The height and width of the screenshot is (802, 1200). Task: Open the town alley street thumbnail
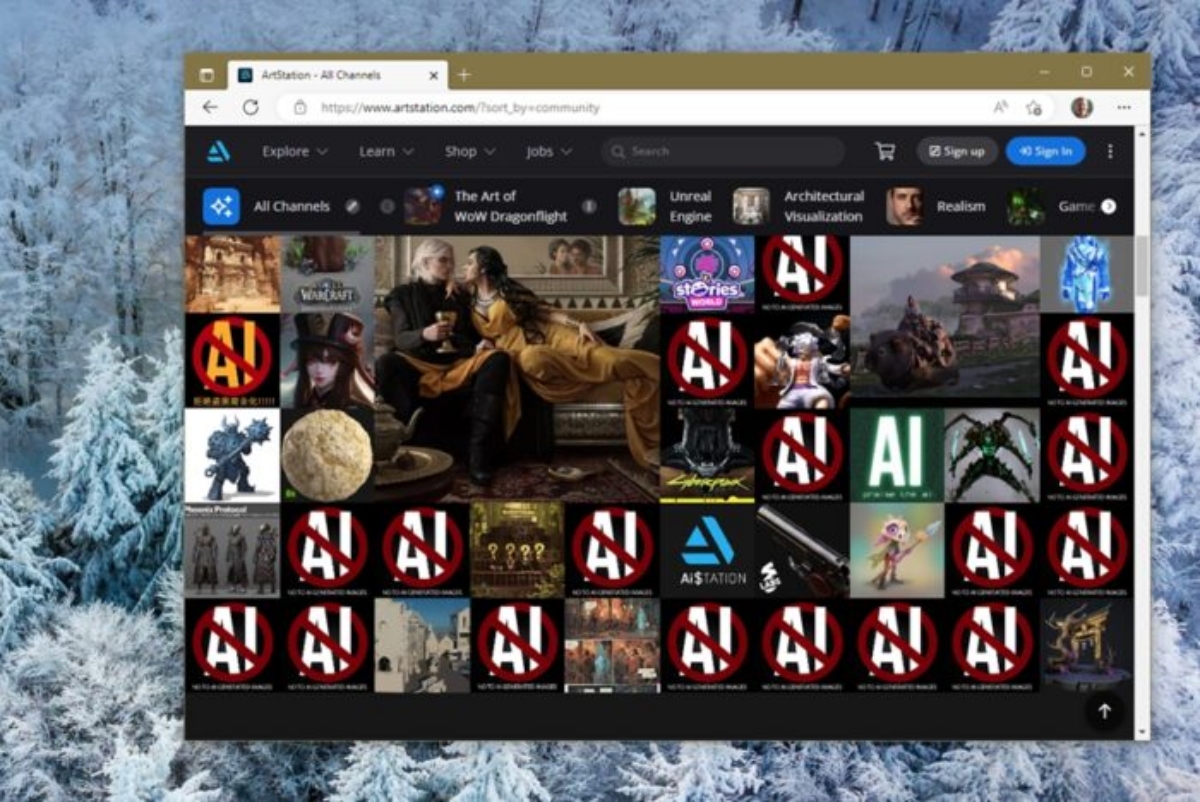coord(422,645)
